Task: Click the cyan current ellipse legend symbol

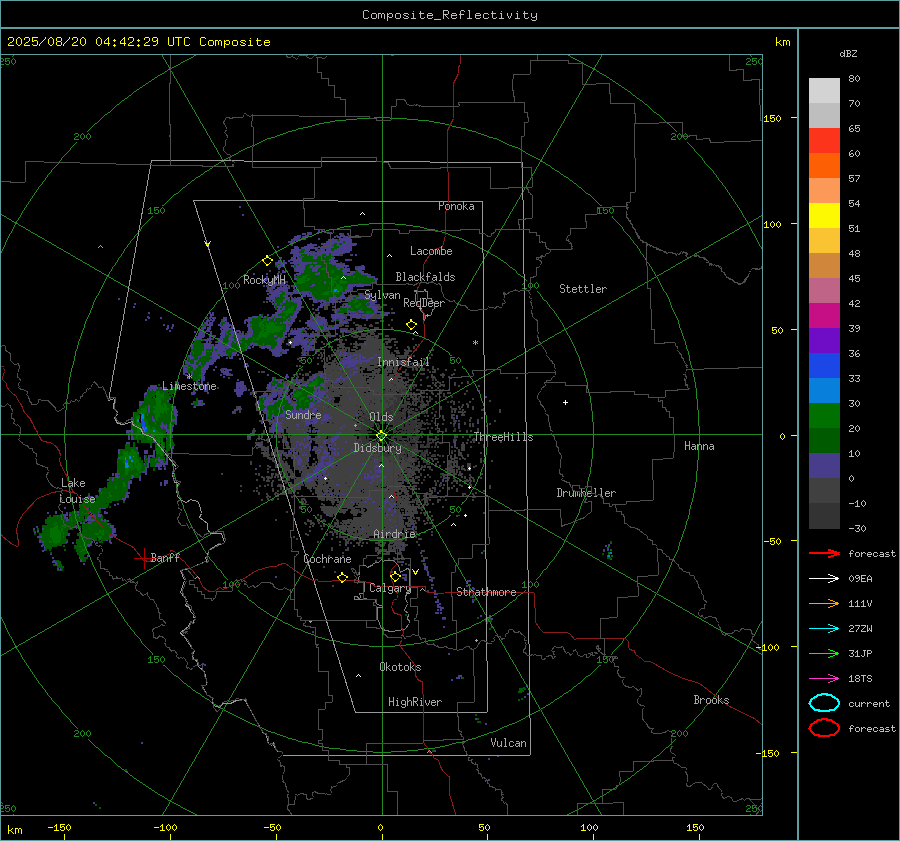Action: [x=824, y=703]
